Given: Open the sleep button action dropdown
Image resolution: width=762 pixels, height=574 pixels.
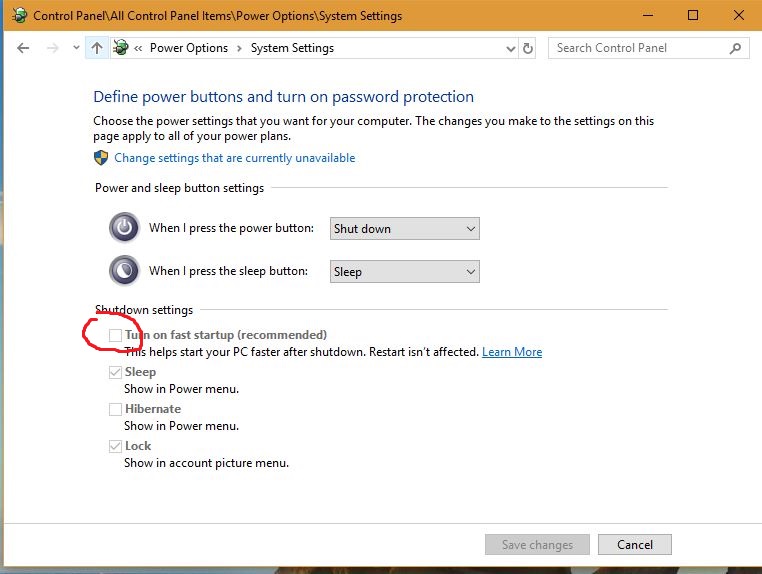Looking at the screenshot, I should coord(404,272).
